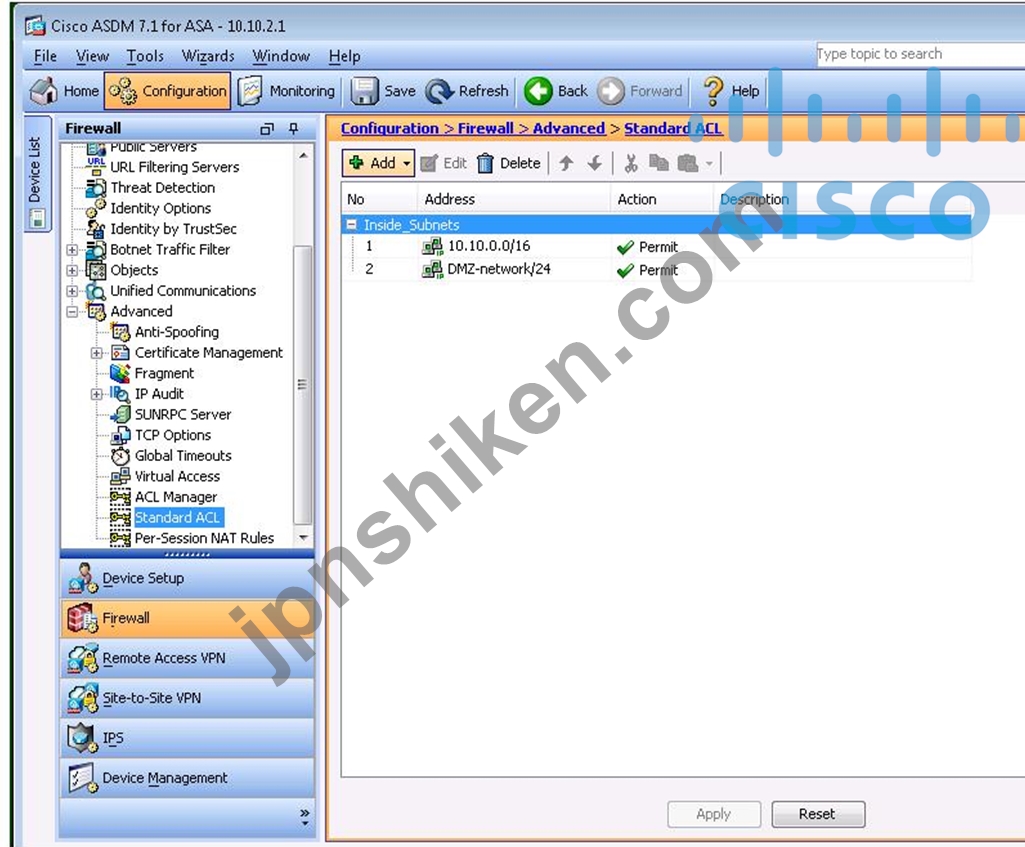Open the Device Management section
The height and width of the screenshot is (847, 1025).
[x=187, y=778]
